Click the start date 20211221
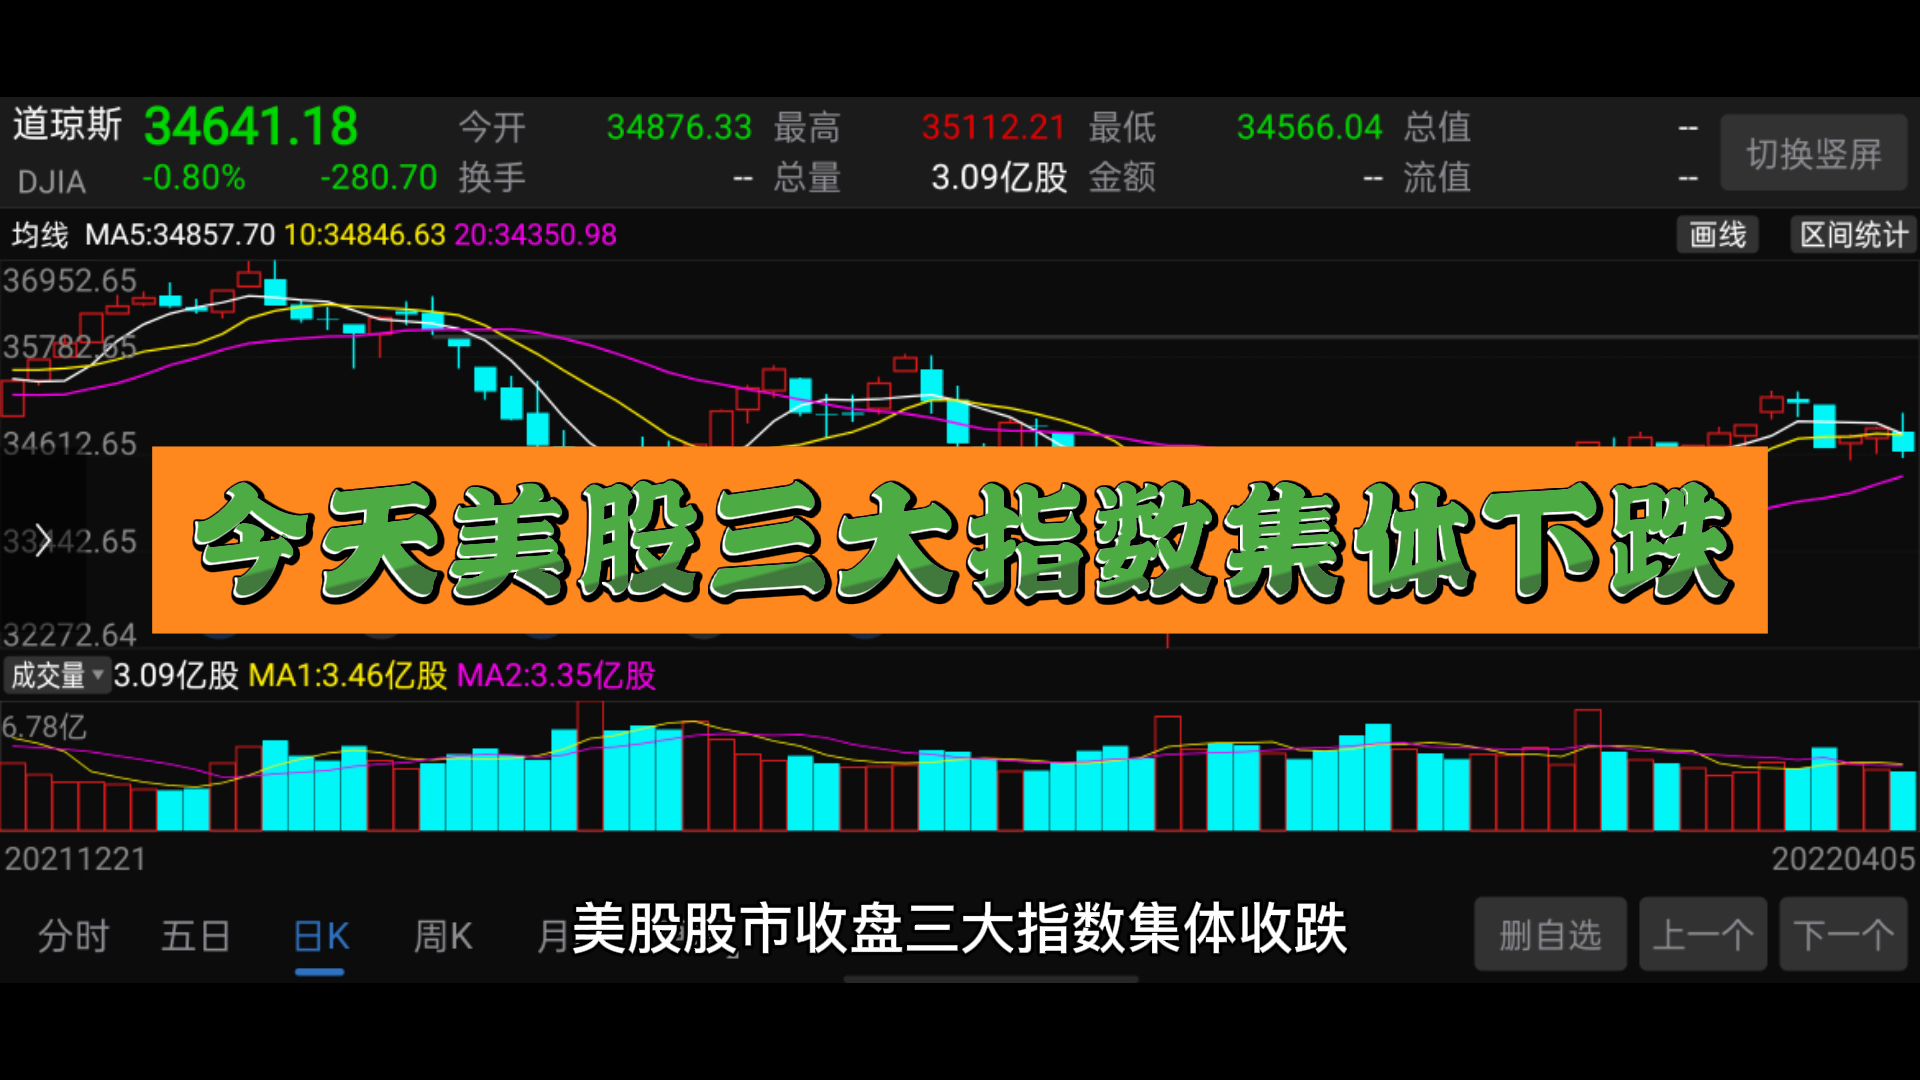The image size is (1920, 1080). click(x=76, y=859)
